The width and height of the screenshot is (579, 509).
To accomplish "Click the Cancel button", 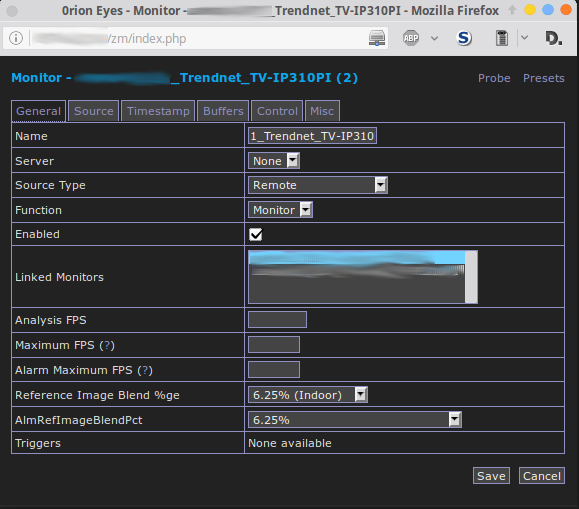I will click(542, 475).
